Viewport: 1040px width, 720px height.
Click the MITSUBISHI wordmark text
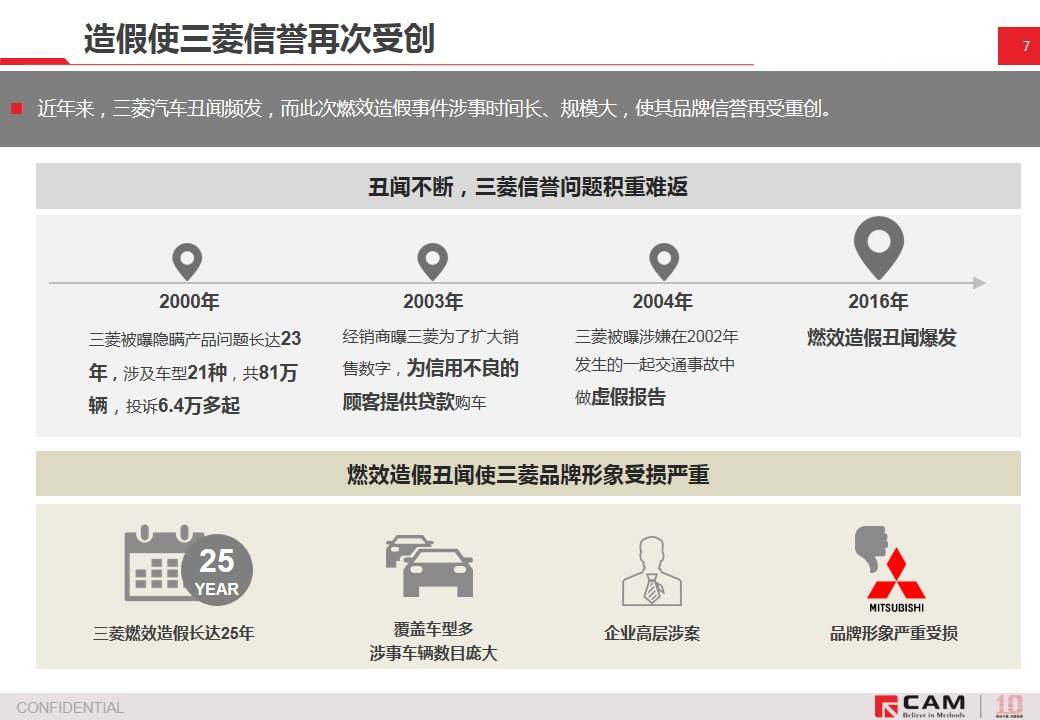point(896,607)
